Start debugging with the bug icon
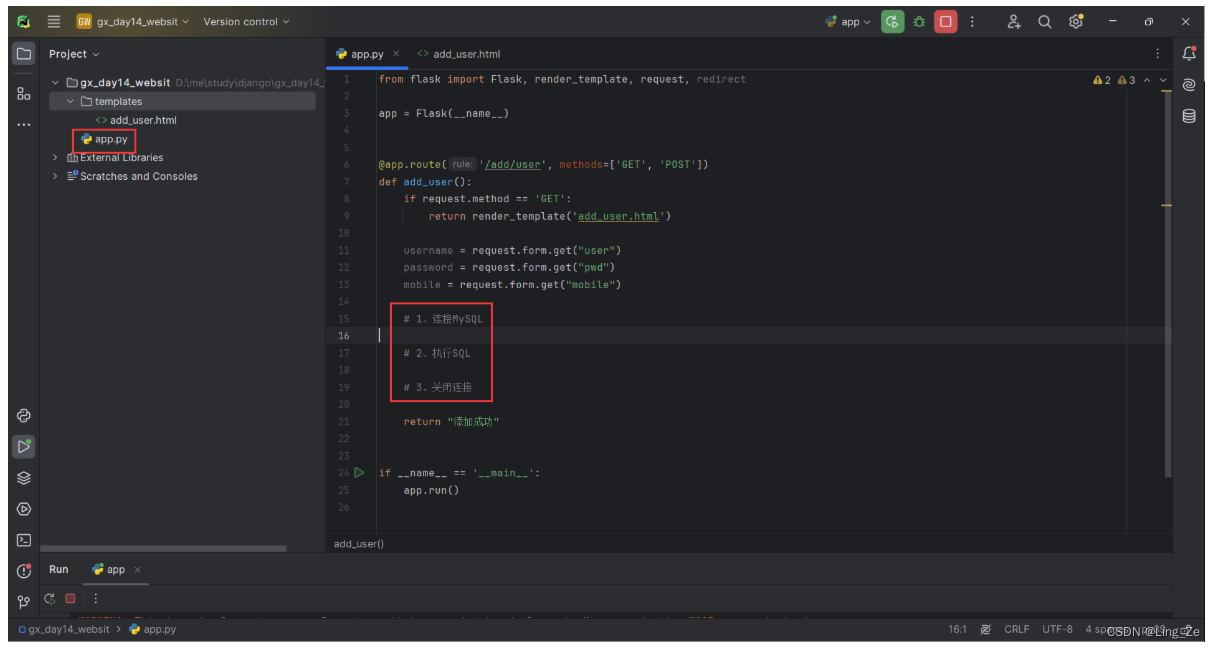This screenshot has height=649, width=1216. [x=919, y=21]
